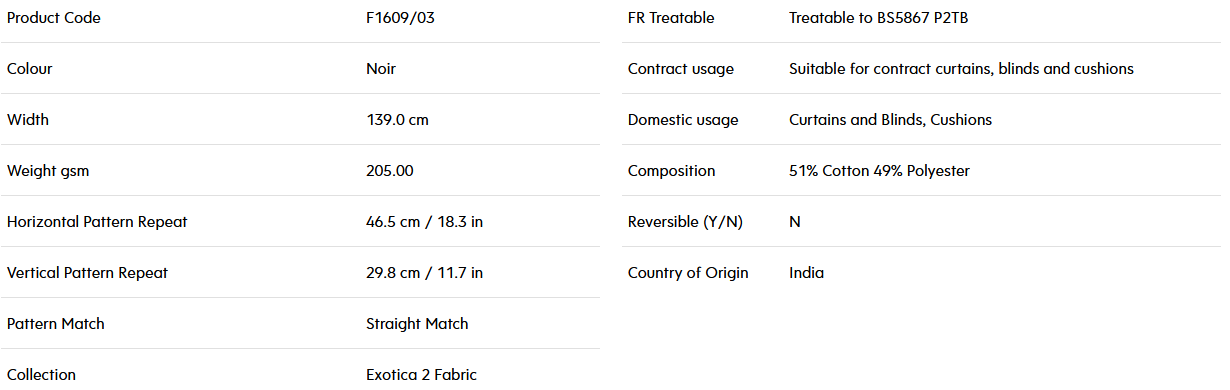Click the Curtains and Blinds, Cushions value
Image resolution: width=1230 pixels, height=390 pixels.
(890, 120)
